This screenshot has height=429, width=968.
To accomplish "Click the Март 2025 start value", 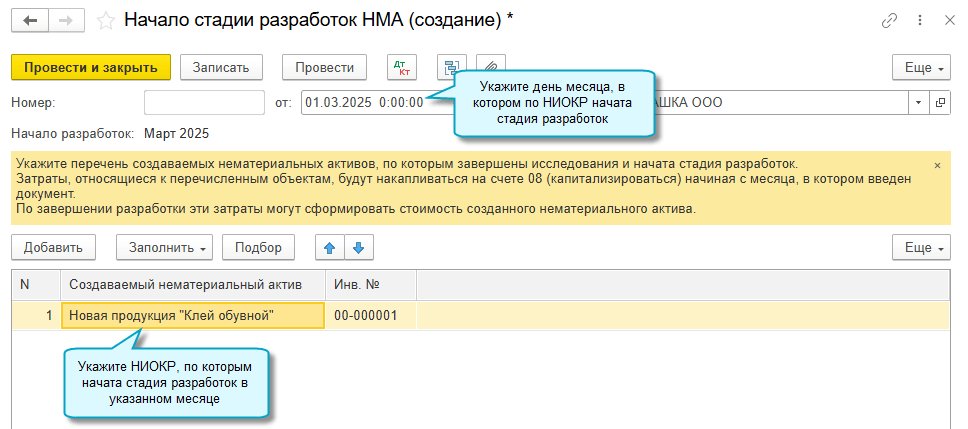I will click(177, 133).
